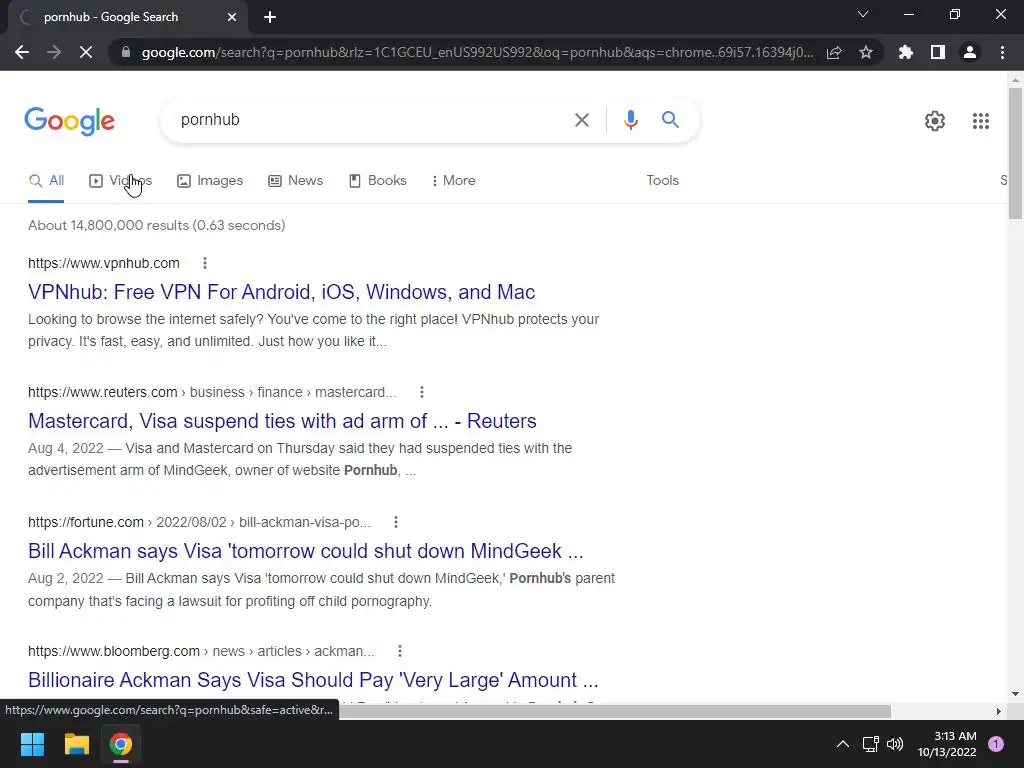Open the Billionaire Ackman Bloomberg article
This screenshot has height=768, width=1024.
[313, 680]
